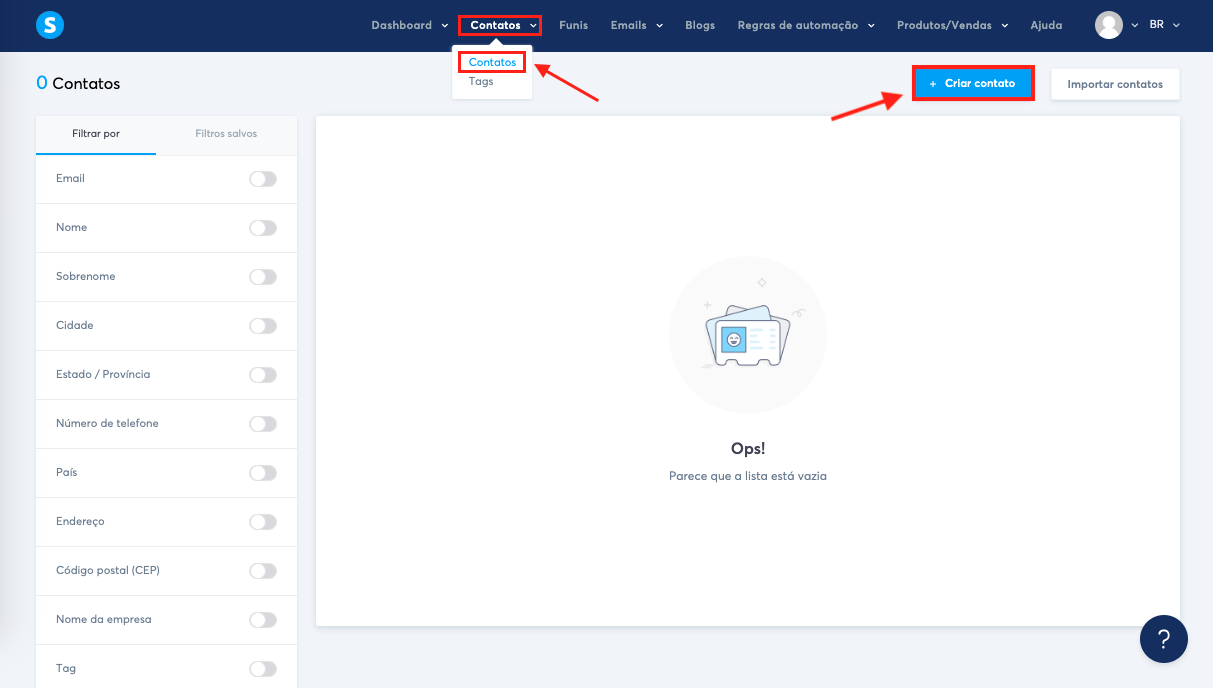Select Tags in the Contatos dropdown menu
This screenshot has width=1213, height=688.
coord(481,81)
